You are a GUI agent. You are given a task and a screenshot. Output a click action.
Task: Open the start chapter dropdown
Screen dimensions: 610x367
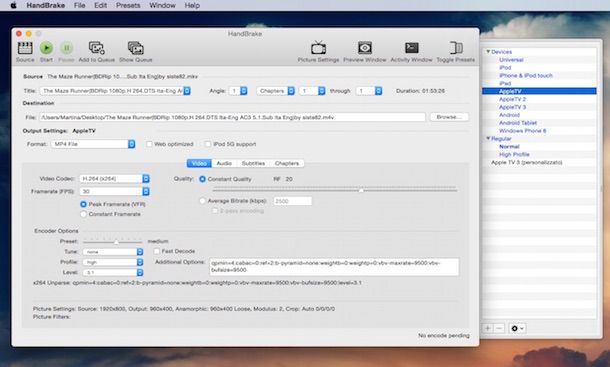click(x=312, y=91)
